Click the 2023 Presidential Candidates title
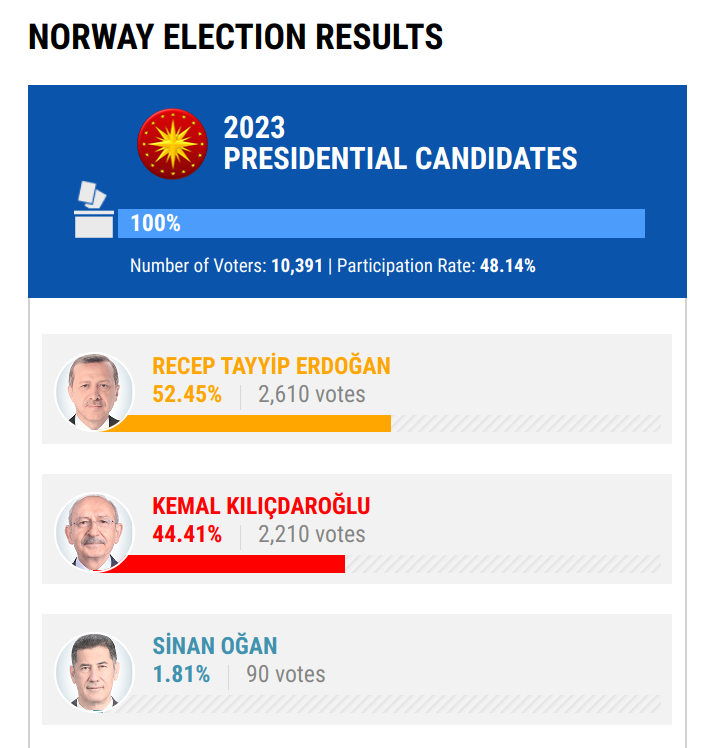713x748 pixels. (x=400, y=143)
